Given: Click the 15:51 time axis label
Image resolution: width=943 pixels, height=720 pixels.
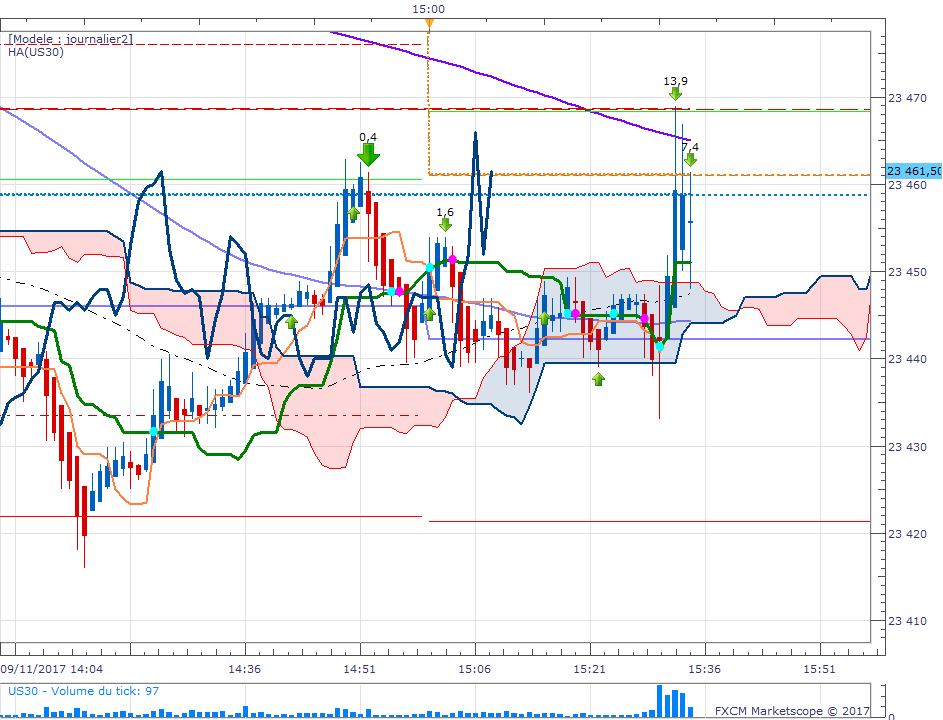Looking at the screenshot, I should 819,669.
